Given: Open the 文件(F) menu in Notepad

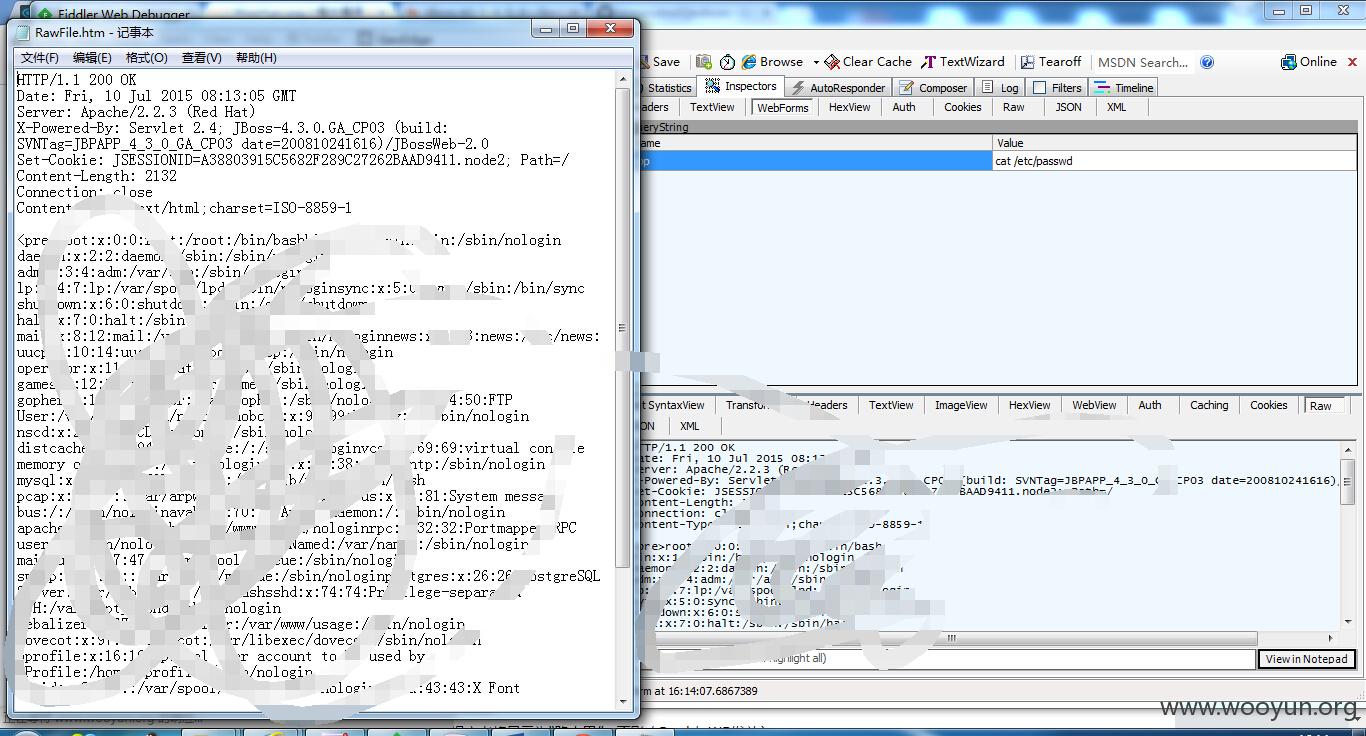Looking at the screenshot, I should tap(40, 58).
